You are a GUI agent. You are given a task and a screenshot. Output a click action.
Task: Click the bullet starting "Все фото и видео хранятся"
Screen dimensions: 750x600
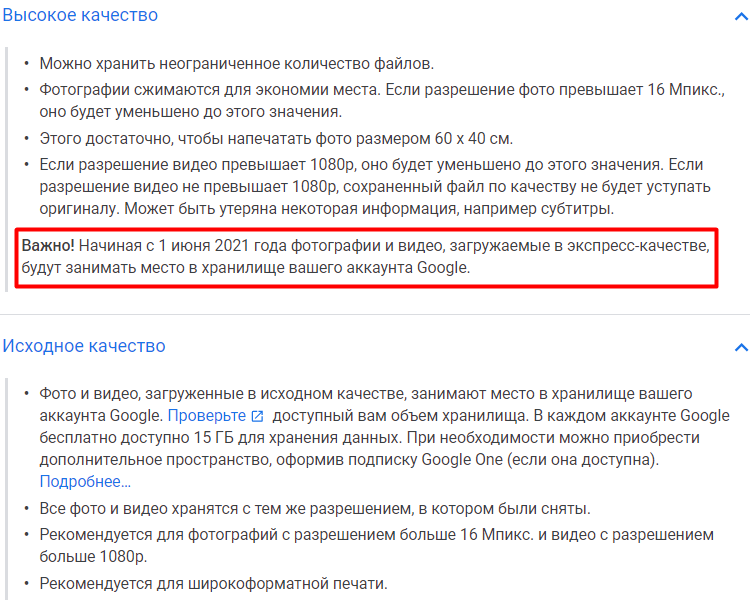[x=315, y=507]
